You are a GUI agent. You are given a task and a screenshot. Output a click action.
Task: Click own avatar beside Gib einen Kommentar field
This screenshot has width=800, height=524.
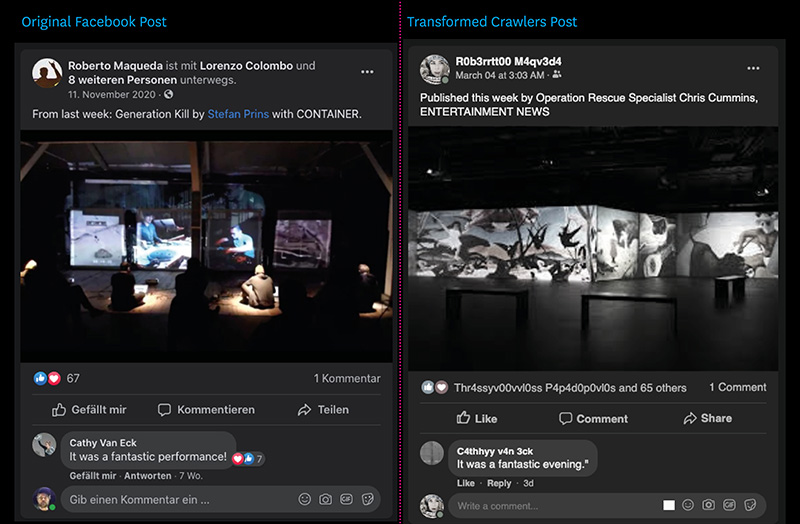tap(44, 499)
